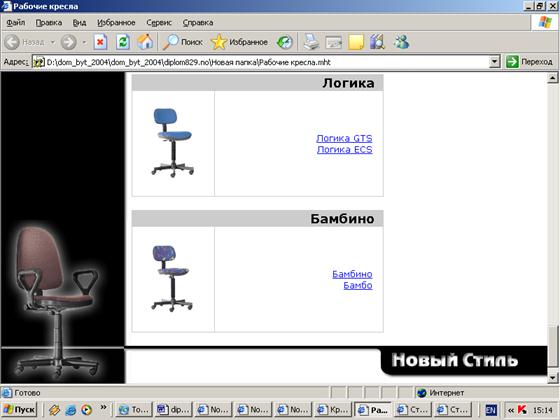Refresh the page with the Refresh icon
The height and width of the screenshot is (420, 560).
122,42
